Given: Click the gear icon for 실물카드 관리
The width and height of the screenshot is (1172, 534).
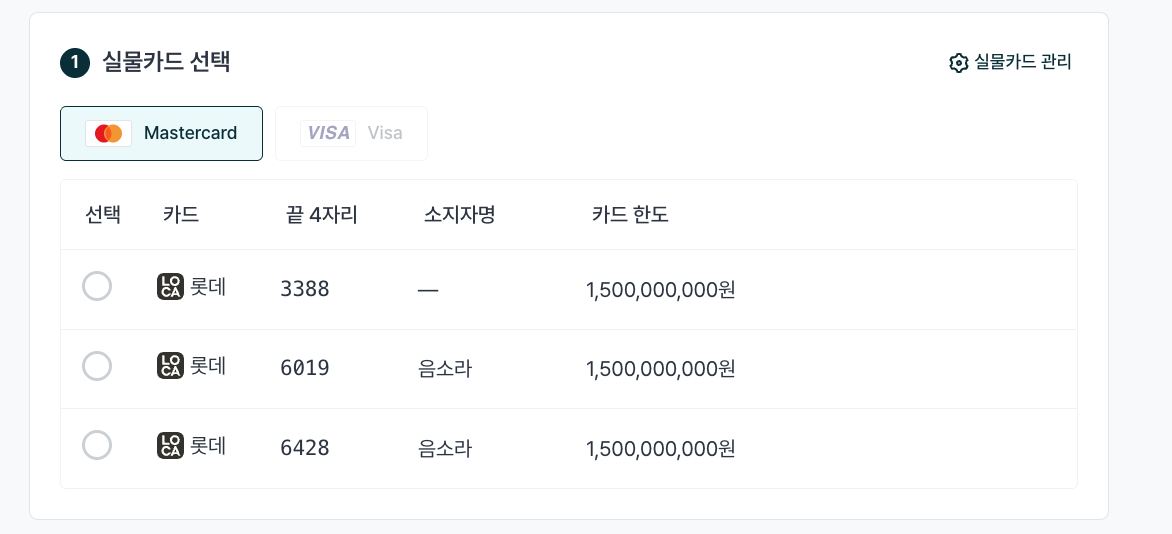Looking at the screenshot, I should pyautogui.click(x=958, y=63).
